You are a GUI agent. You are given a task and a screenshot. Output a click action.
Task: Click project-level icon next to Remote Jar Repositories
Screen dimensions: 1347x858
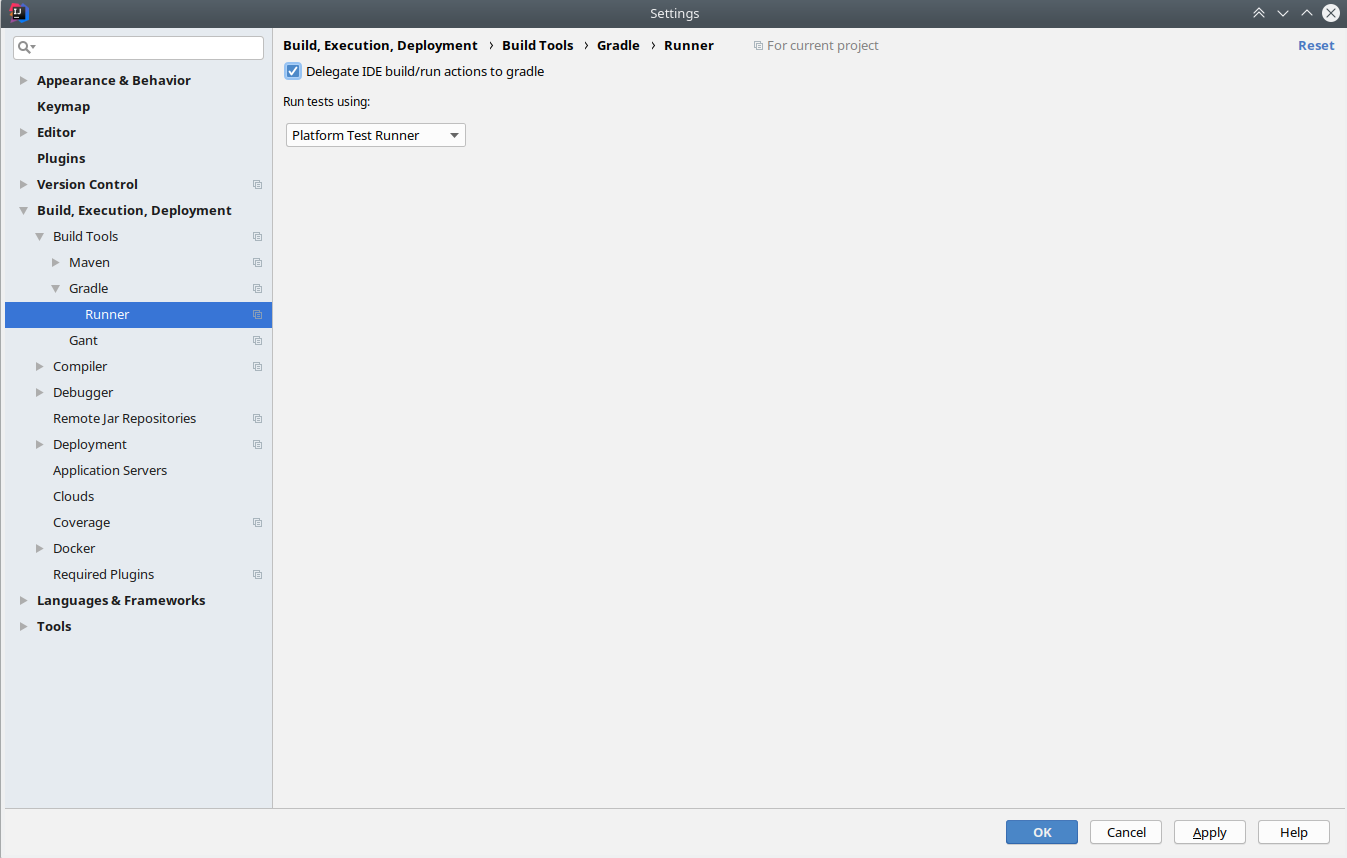tap(257, 419)
